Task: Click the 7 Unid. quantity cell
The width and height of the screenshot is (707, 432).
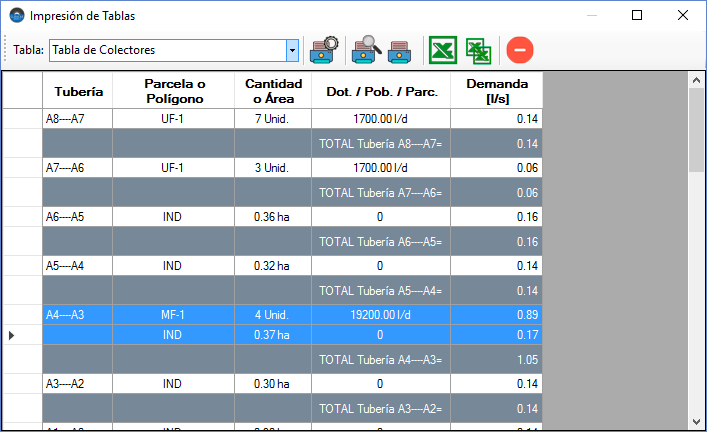Action: click(273, 119)
